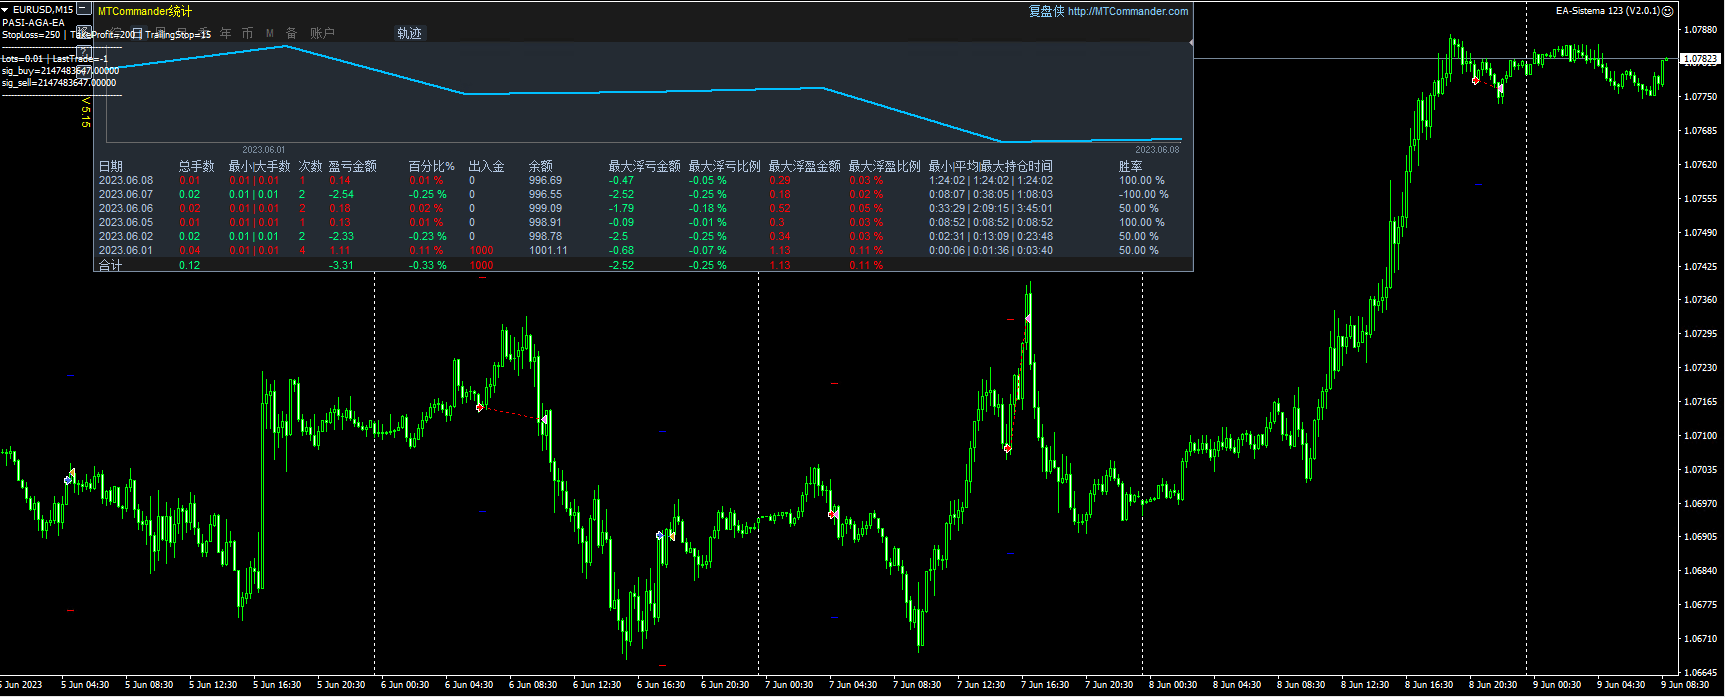1726x697 pixels.
Task: Click the 胜率 column header
Action: coord(1130,166)
